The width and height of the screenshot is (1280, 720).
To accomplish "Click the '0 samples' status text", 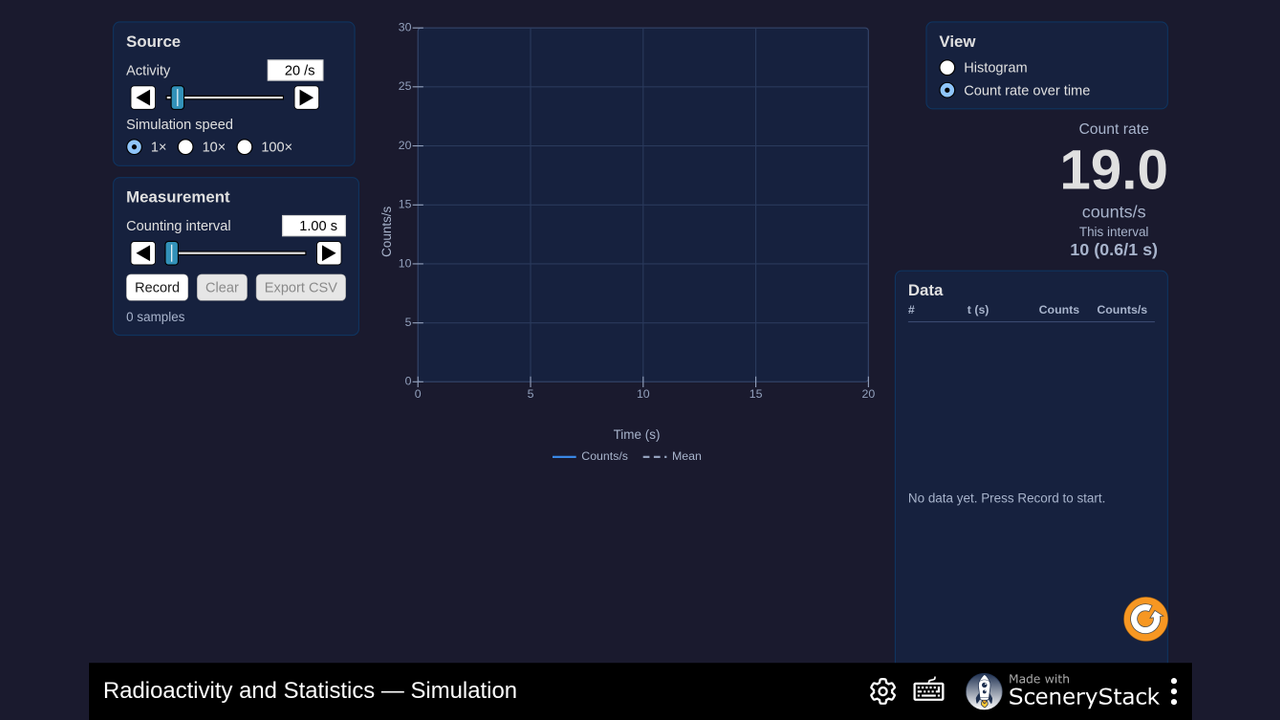I will click(x=155, y=317).
